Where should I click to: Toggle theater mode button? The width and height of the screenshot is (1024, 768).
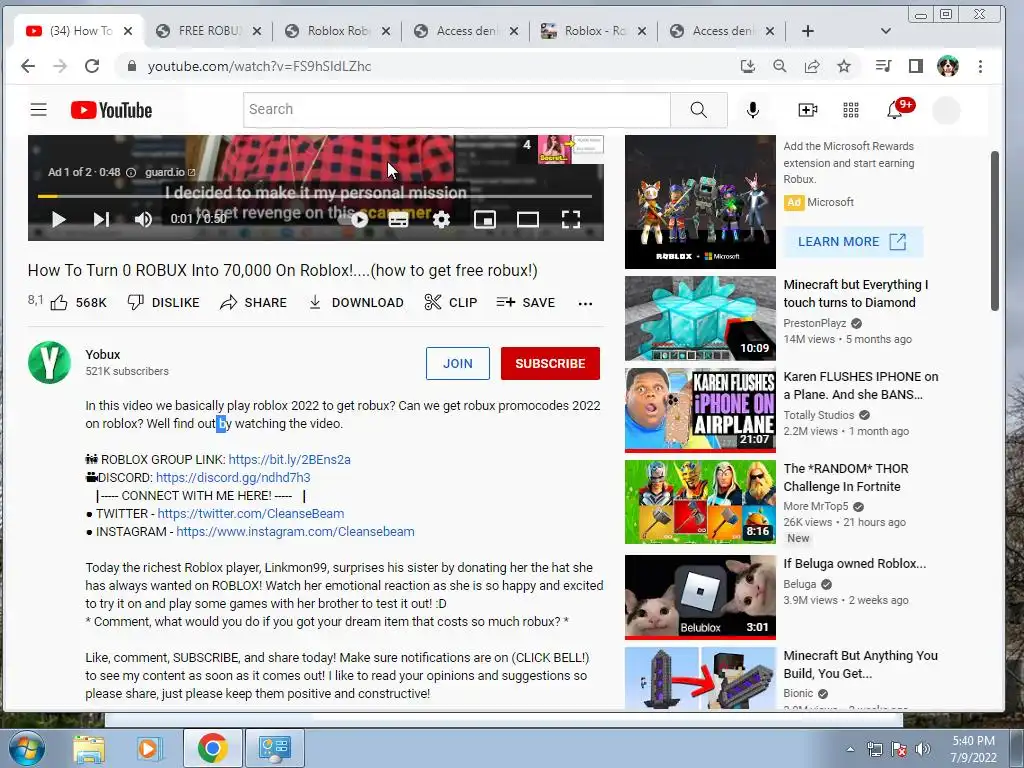click(528, 220)
